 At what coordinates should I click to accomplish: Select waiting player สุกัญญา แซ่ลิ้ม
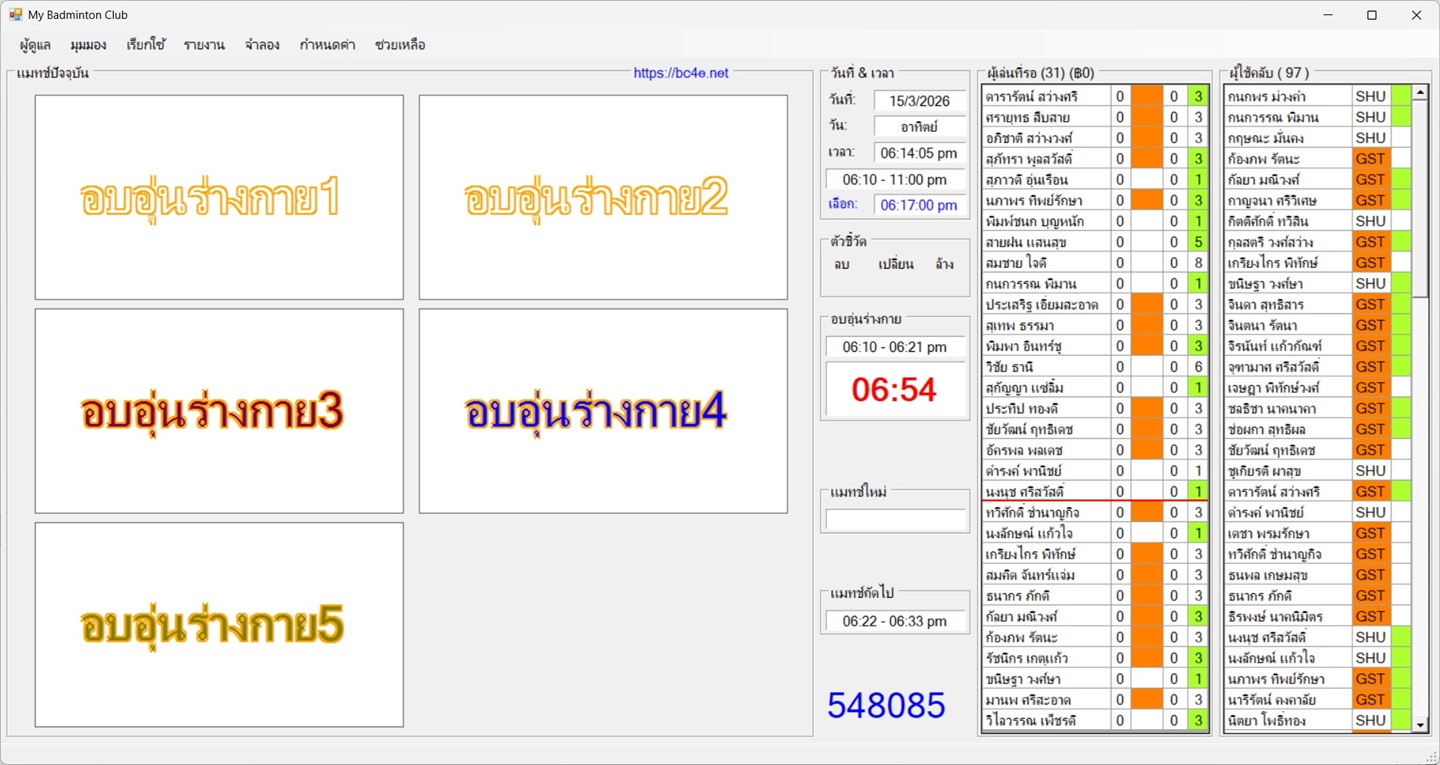[x=1046, y=387]
